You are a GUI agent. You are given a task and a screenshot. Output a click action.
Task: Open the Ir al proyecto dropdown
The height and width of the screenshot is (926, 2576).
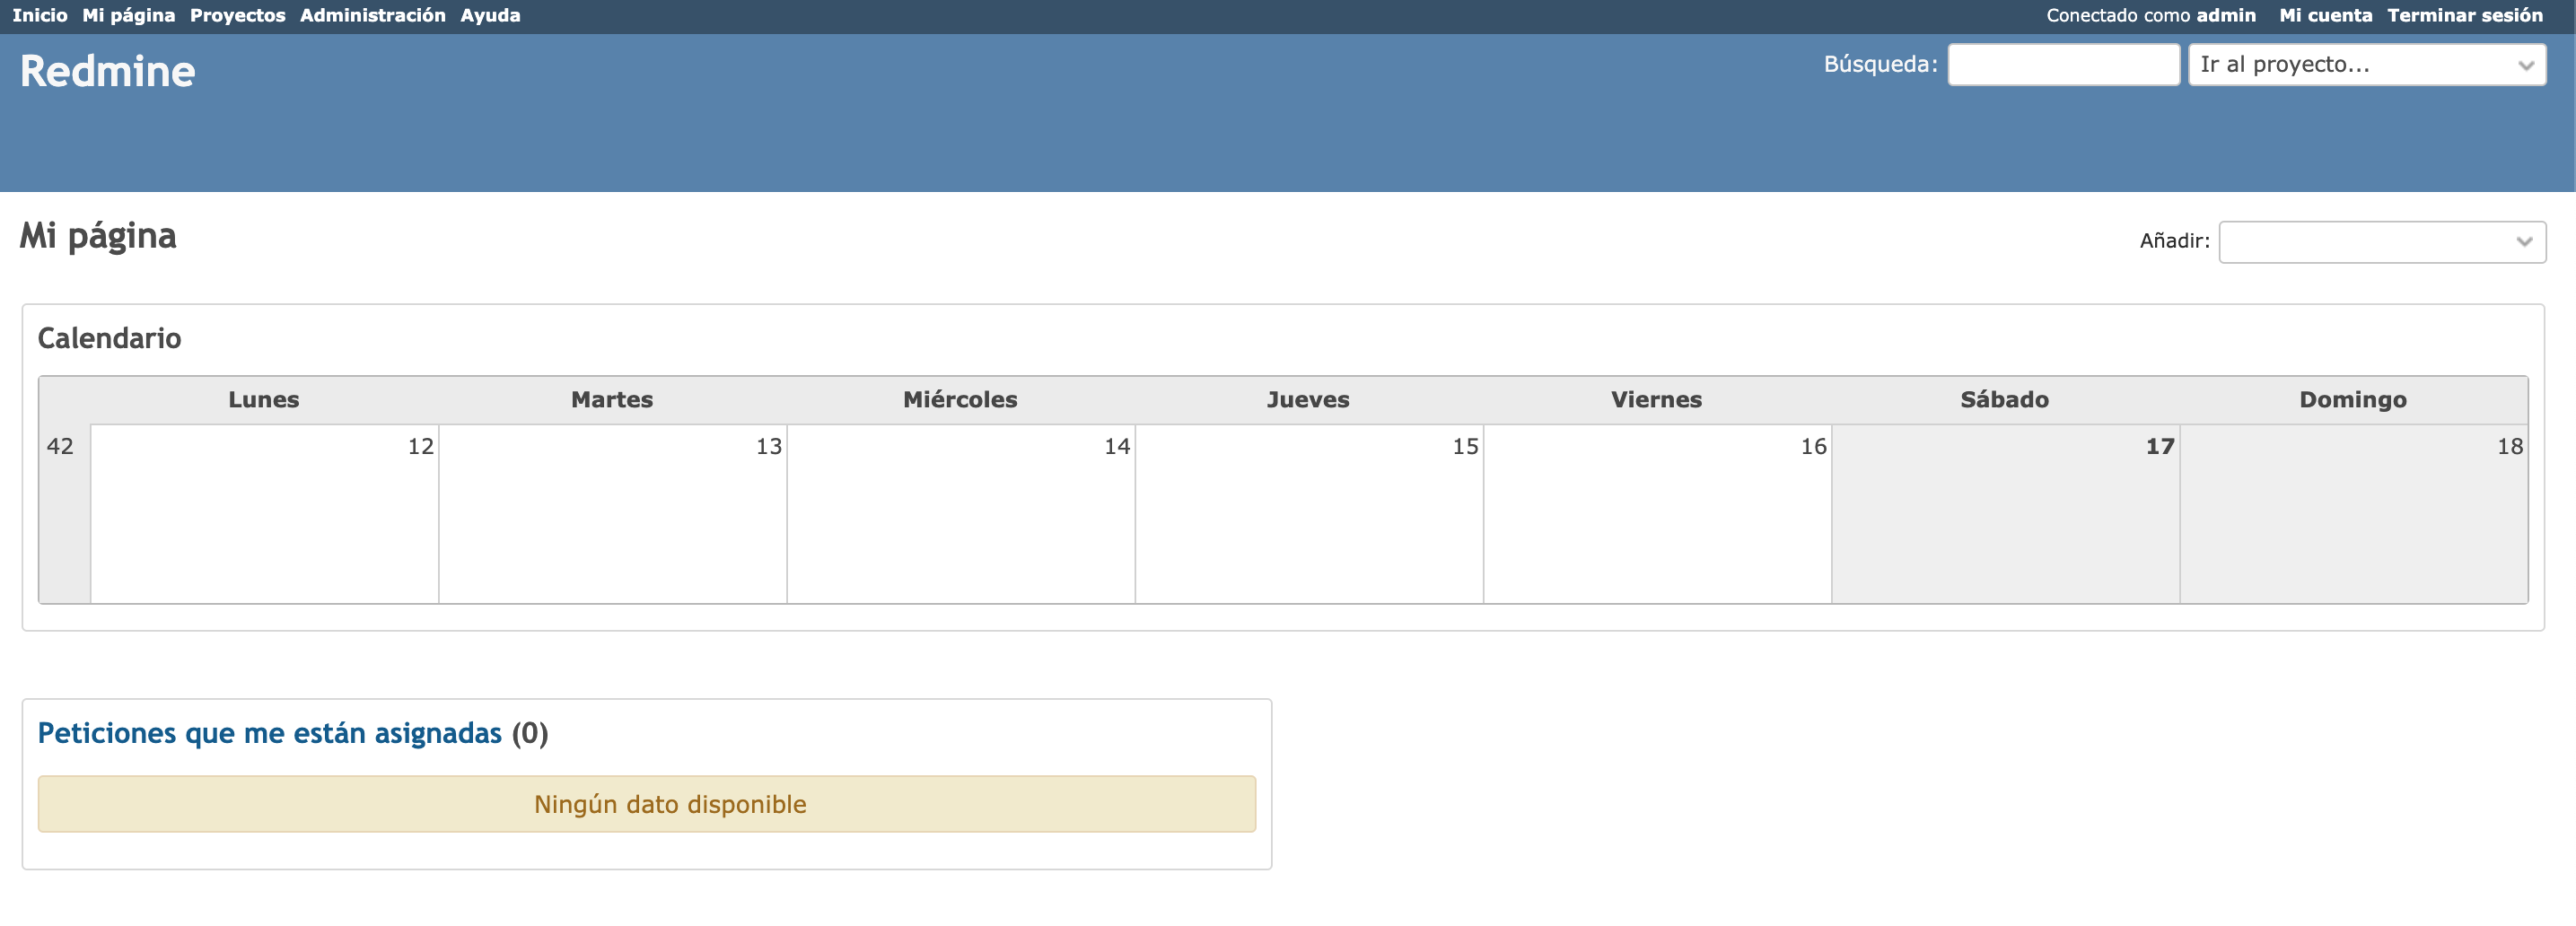[2367, 64]
